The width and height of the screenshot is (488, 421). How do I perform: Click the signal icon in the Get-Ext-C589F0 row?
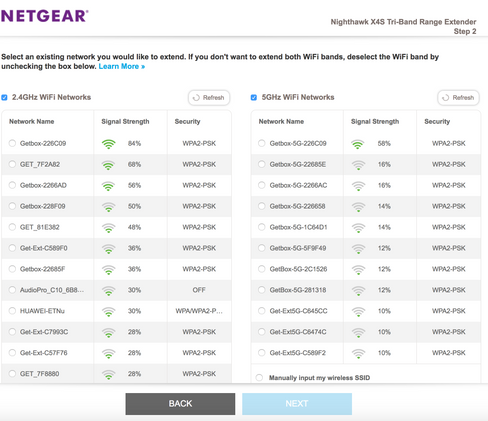(108, 249)
